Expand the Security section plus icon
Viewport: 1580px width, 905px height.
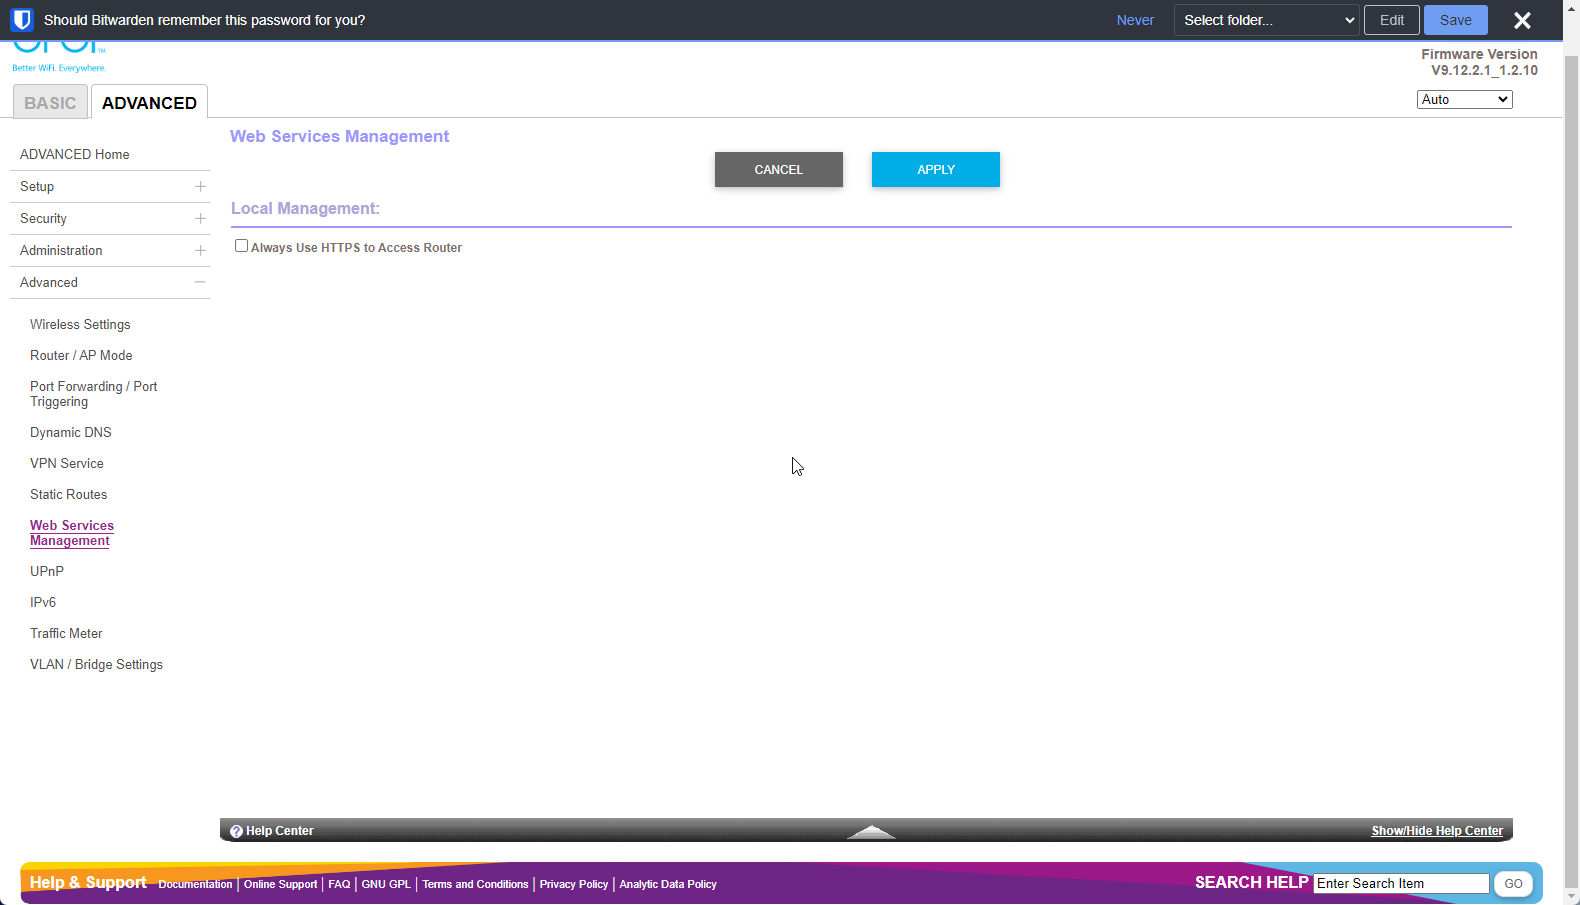pos(200,219)
